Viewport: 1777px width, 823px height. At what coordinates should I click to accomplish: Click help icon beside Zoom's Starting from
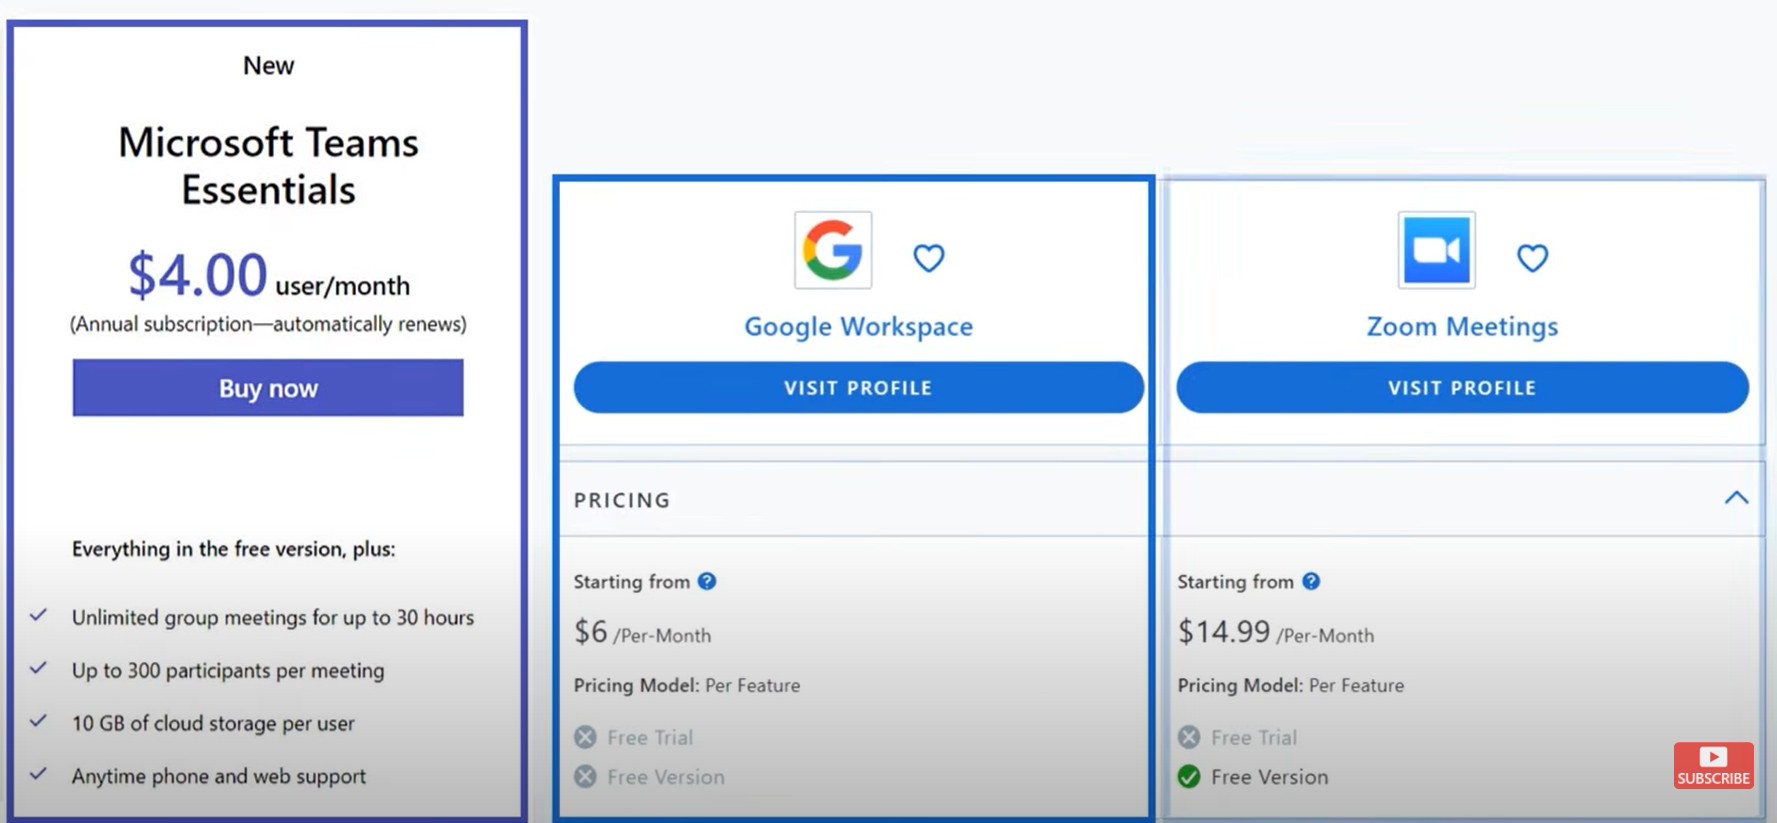(x=1311, y=581)
